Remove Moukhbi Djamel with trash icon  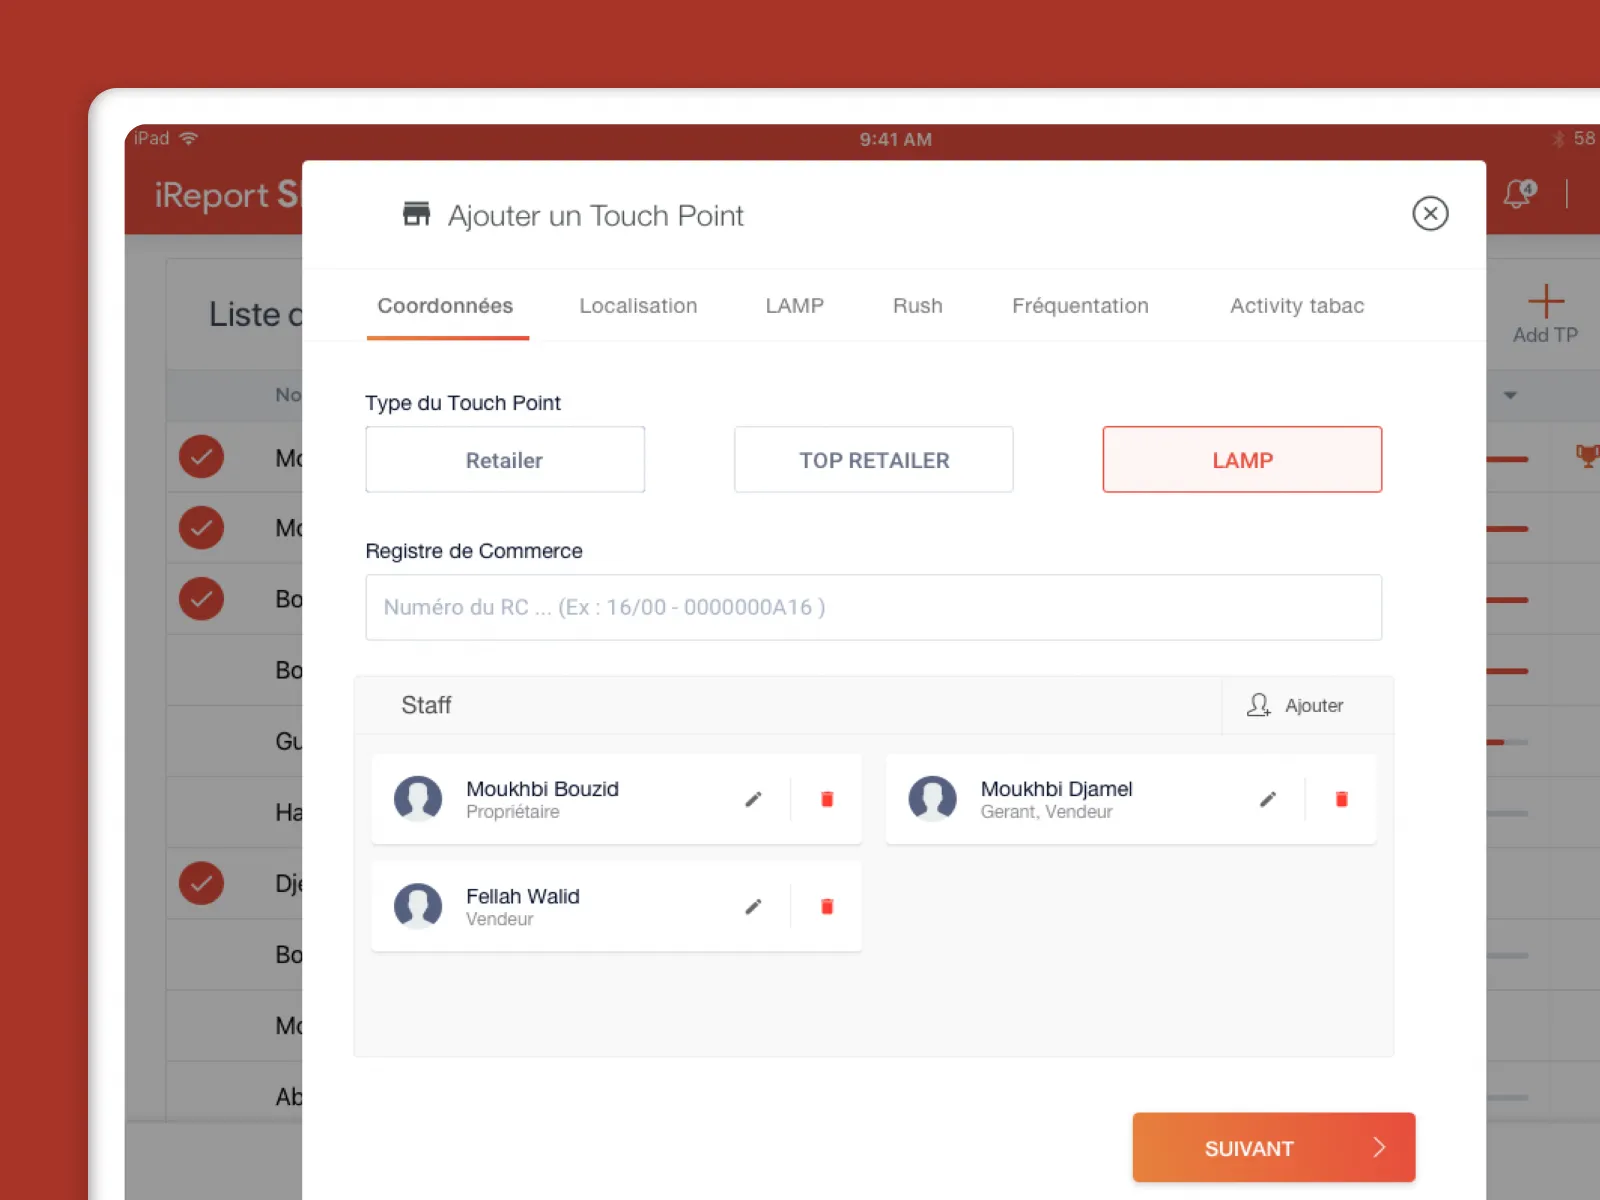click(1341, 799)
